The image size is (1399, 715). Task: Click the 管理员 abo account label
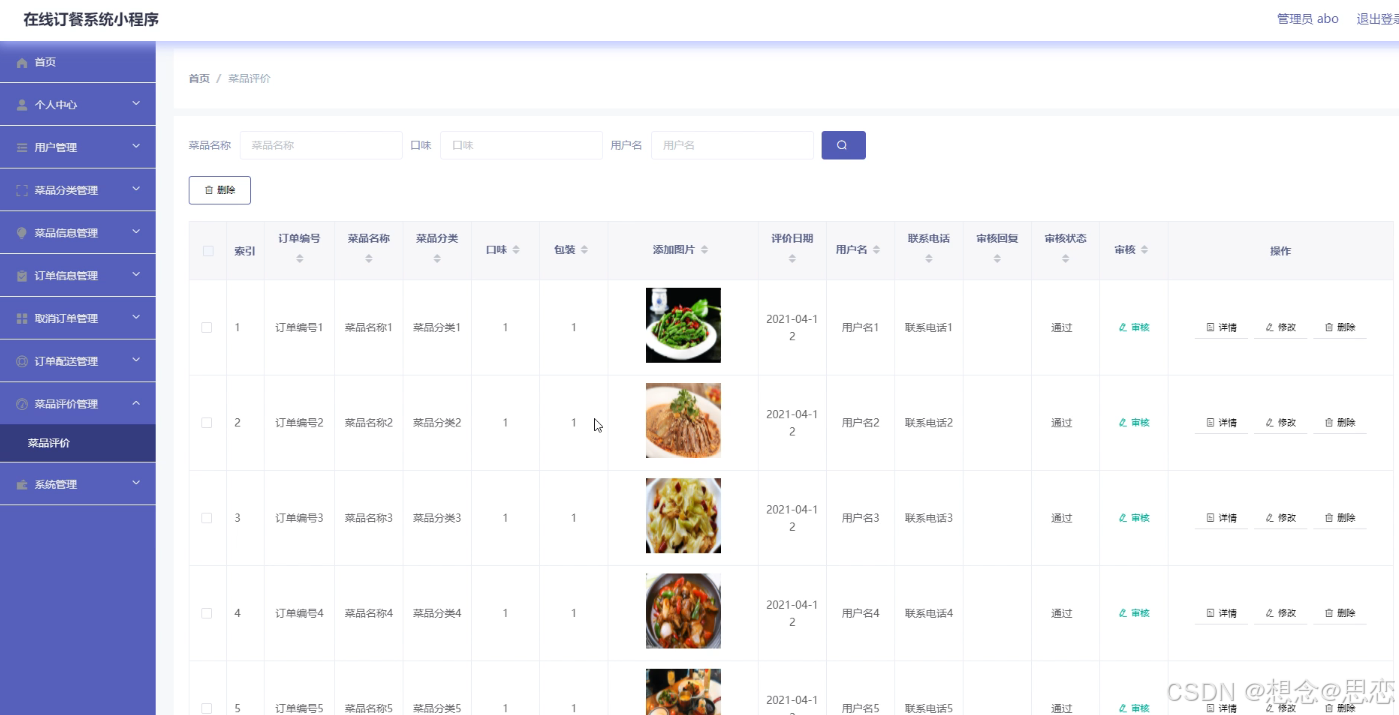[x=1307, y=19]
